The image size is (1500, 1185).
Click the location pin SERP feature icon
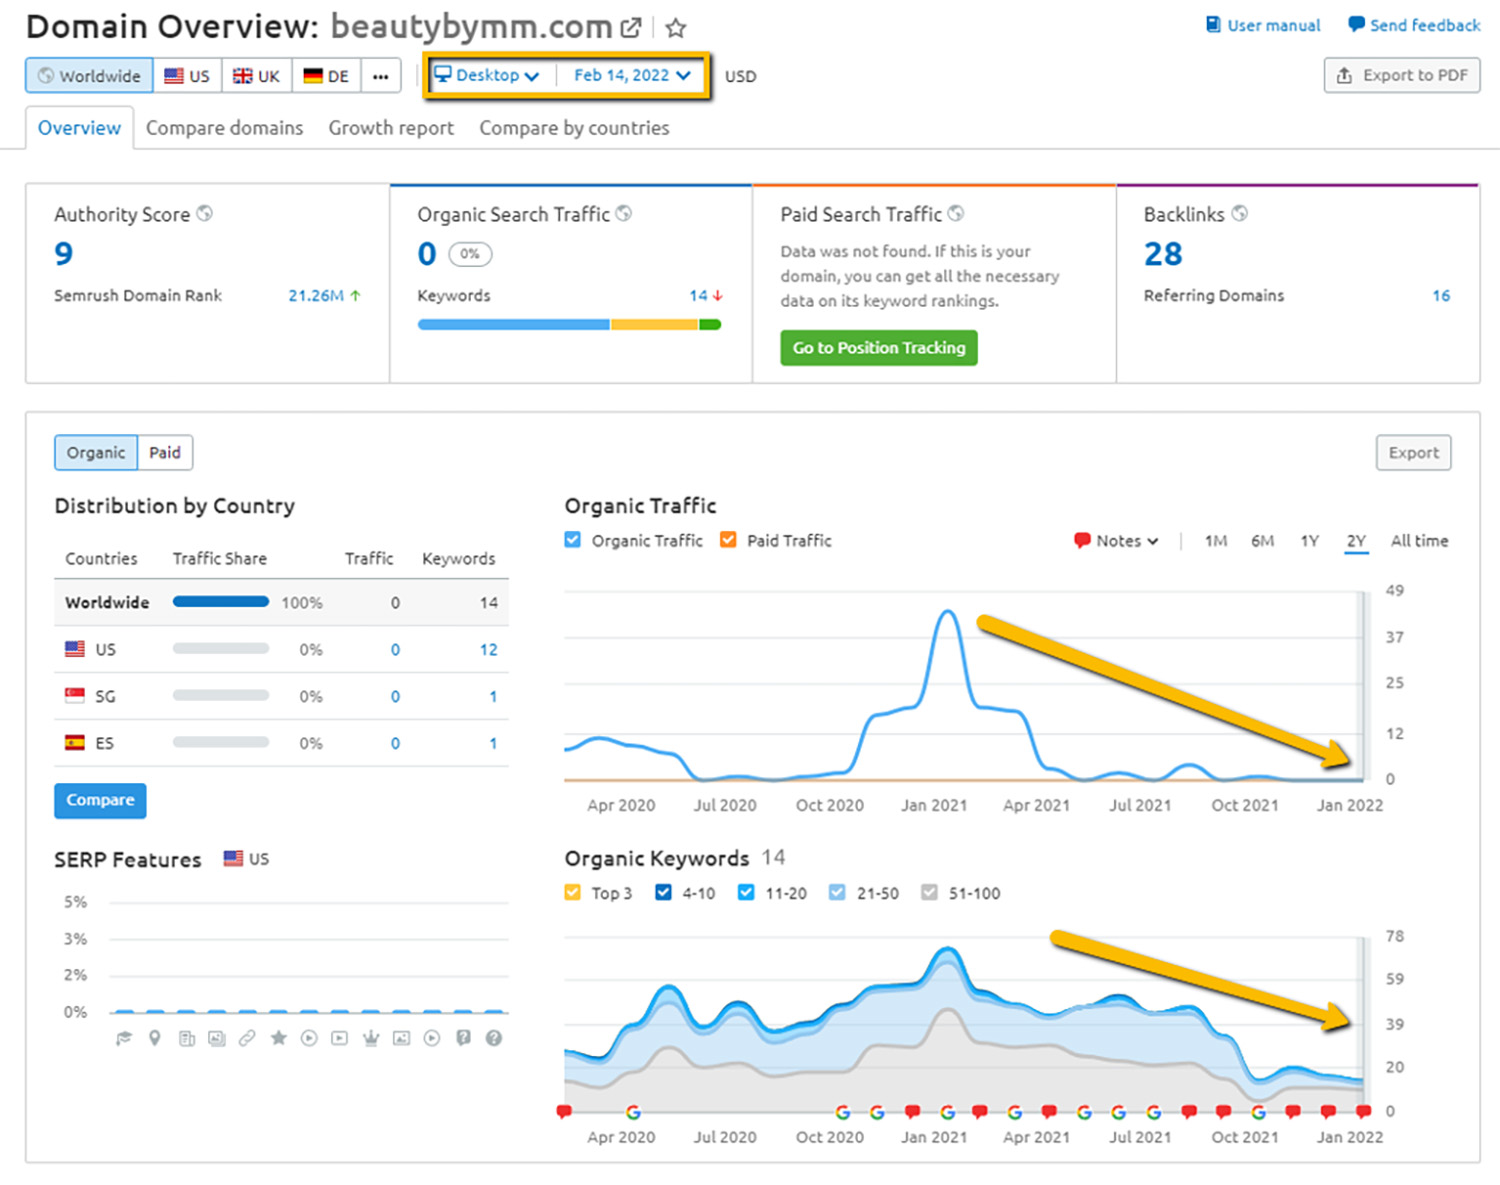tap(155, 1038)
